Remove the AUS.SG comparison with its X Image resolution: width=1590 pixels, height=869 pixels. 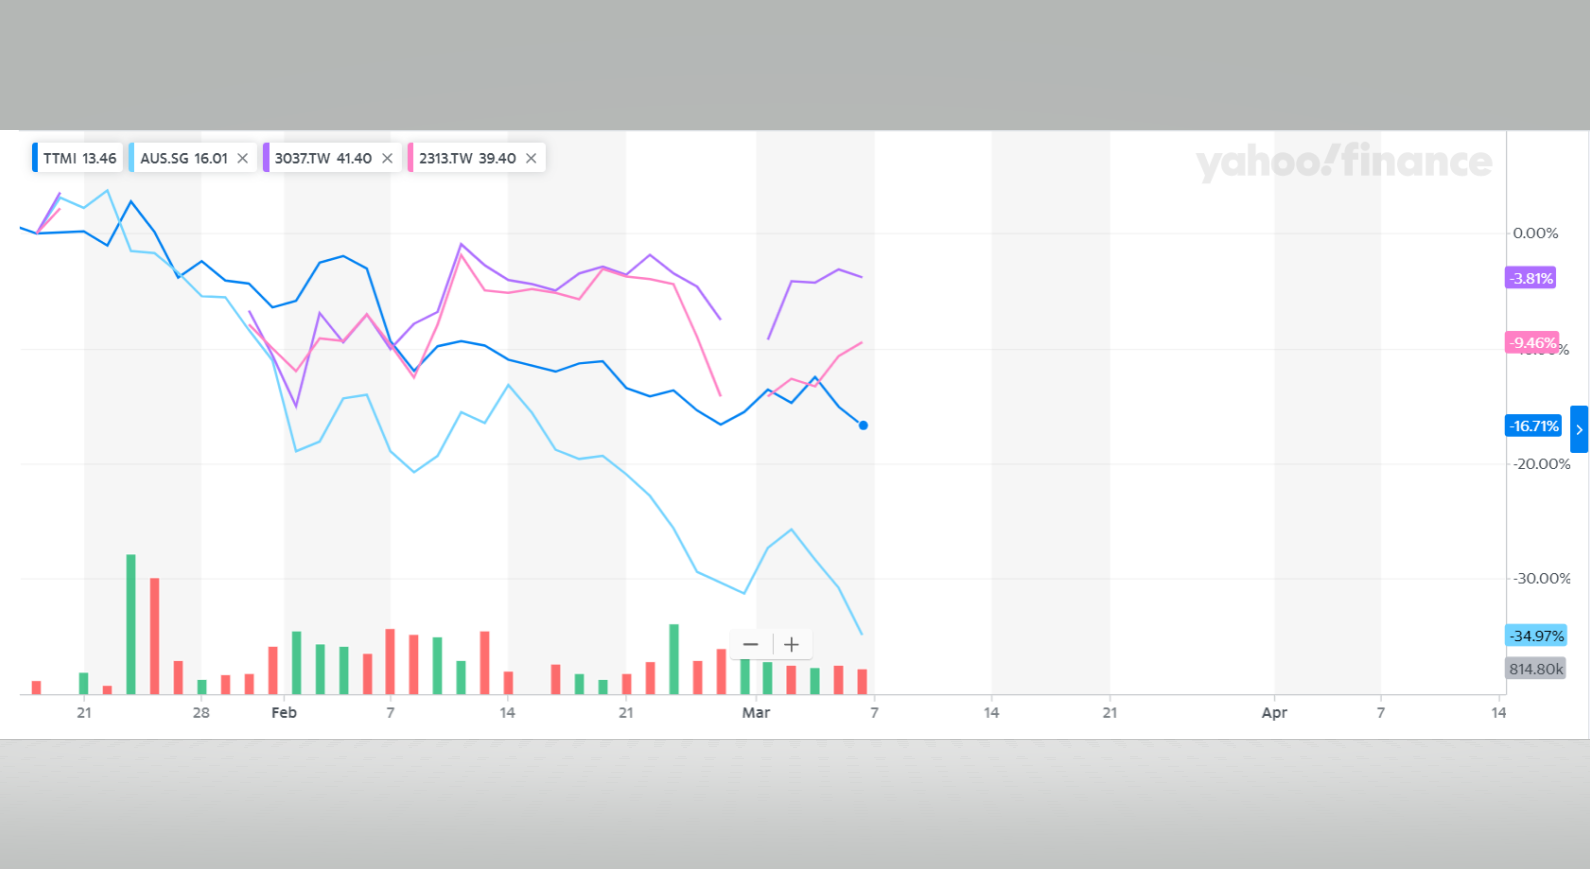pos(242,158)
